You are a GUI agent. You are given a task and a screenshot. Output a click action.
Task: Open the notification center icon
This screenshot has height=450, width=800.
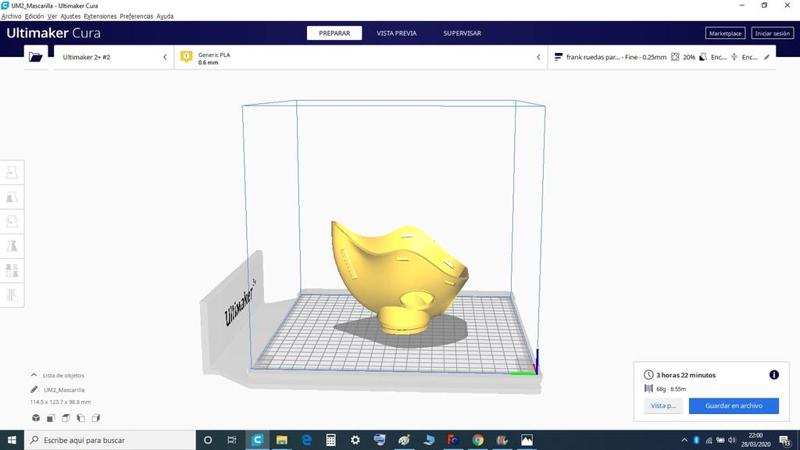click(x=785, y=440)
